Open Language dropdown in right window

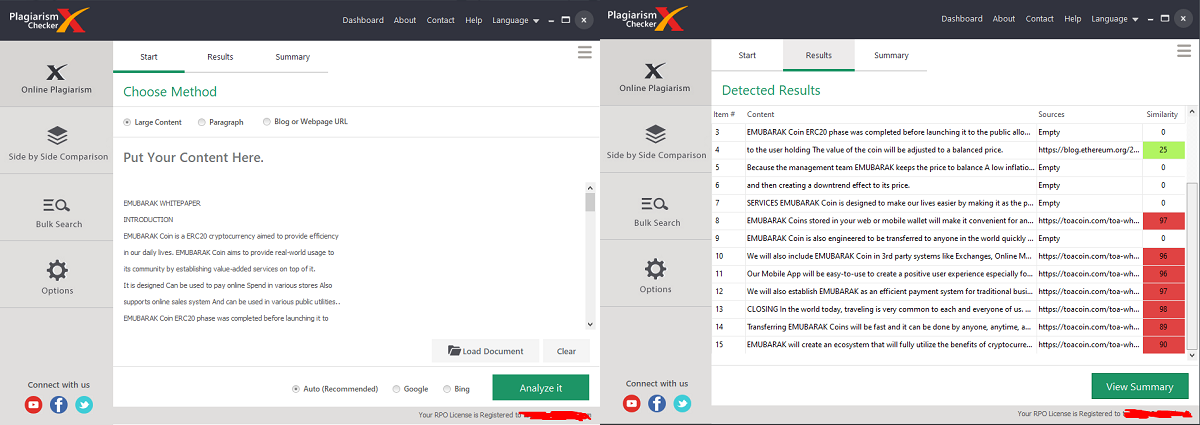[1116, 19]
